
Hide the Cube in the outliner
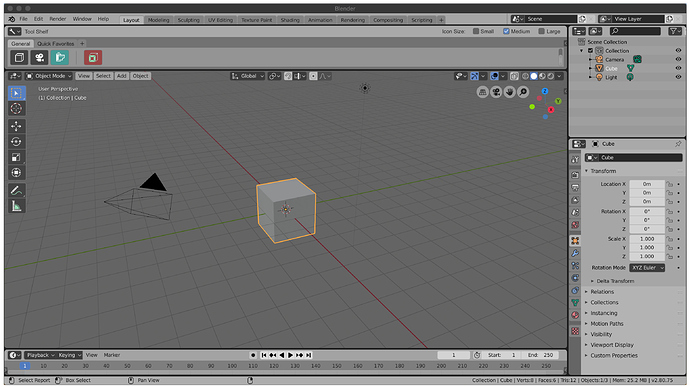(x=678, y=68)
